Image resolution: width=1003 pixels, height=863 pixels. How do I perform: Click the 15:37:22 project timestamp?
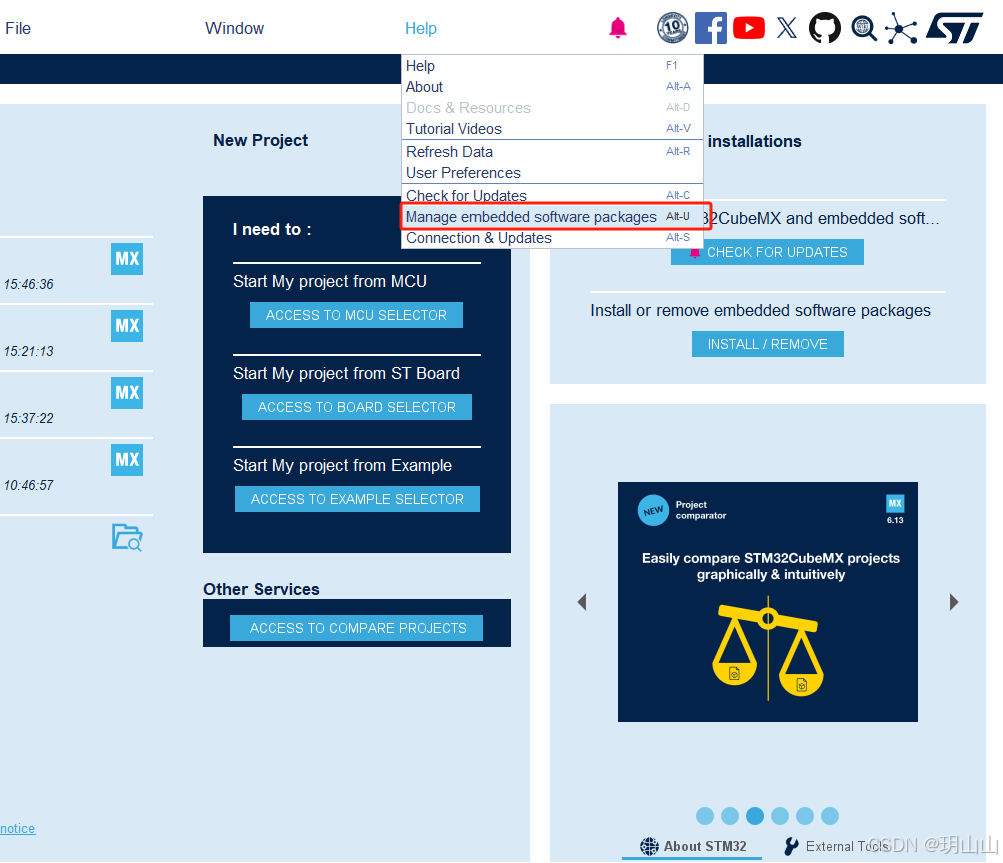click(29, 418)
